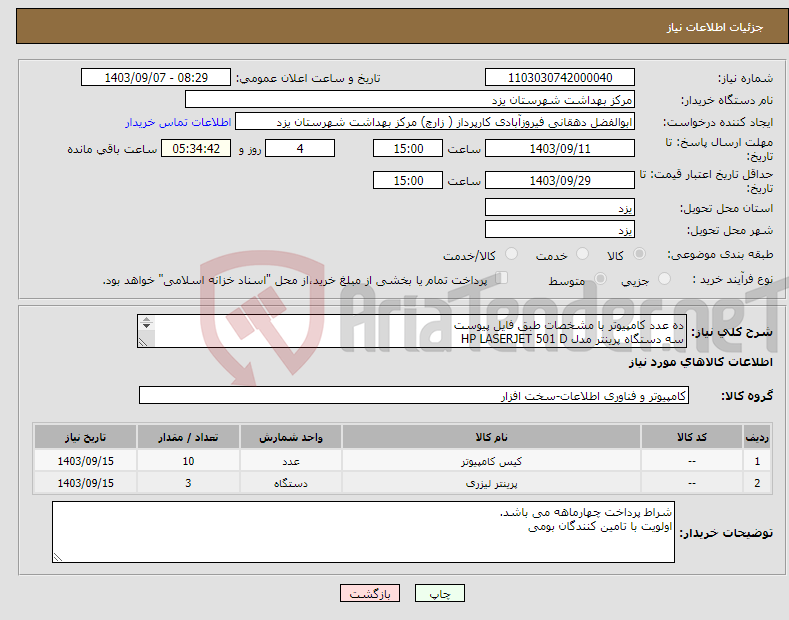Click the countdown timer 05:34:42 field
Image resolution: width=789 pixels, height=620 pixels.
coord(196,148)
